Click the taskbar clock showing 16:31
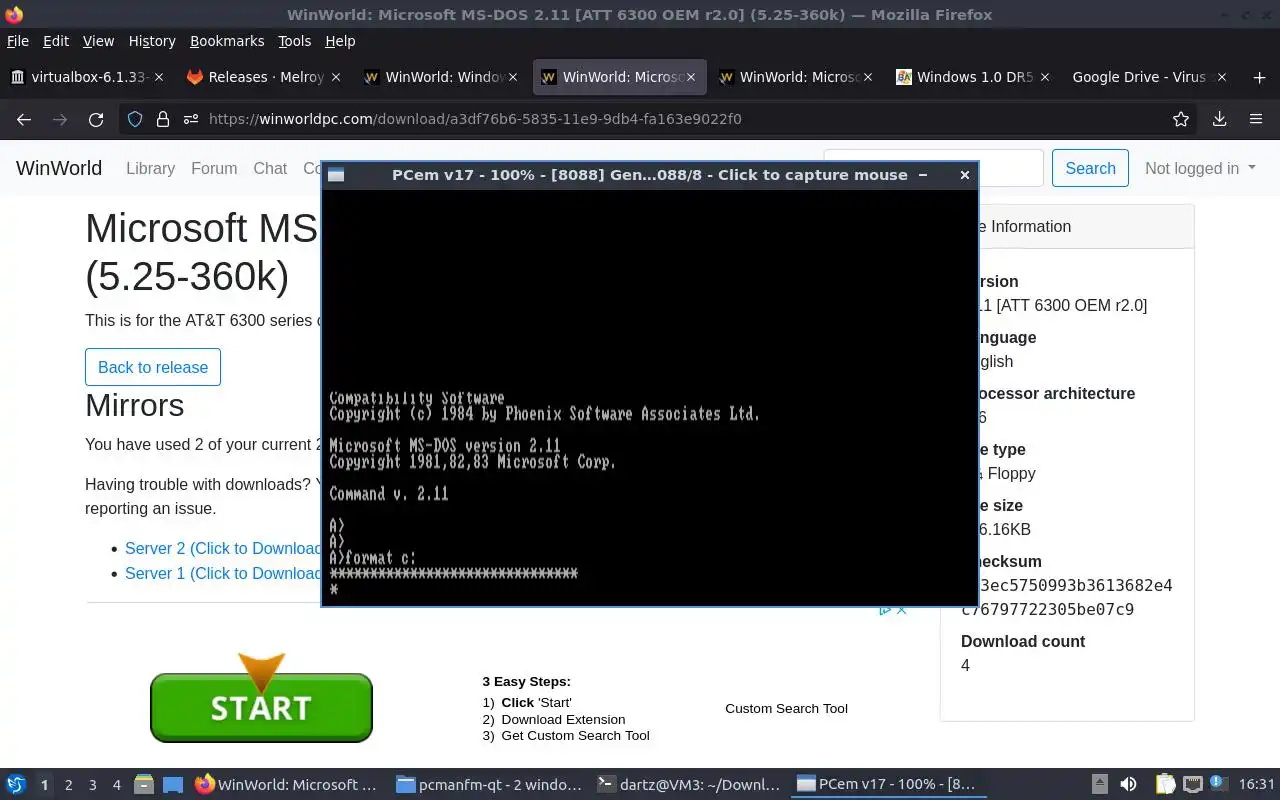Image resolution: width=1280 pixels, height=800 pixels. 1257,785
